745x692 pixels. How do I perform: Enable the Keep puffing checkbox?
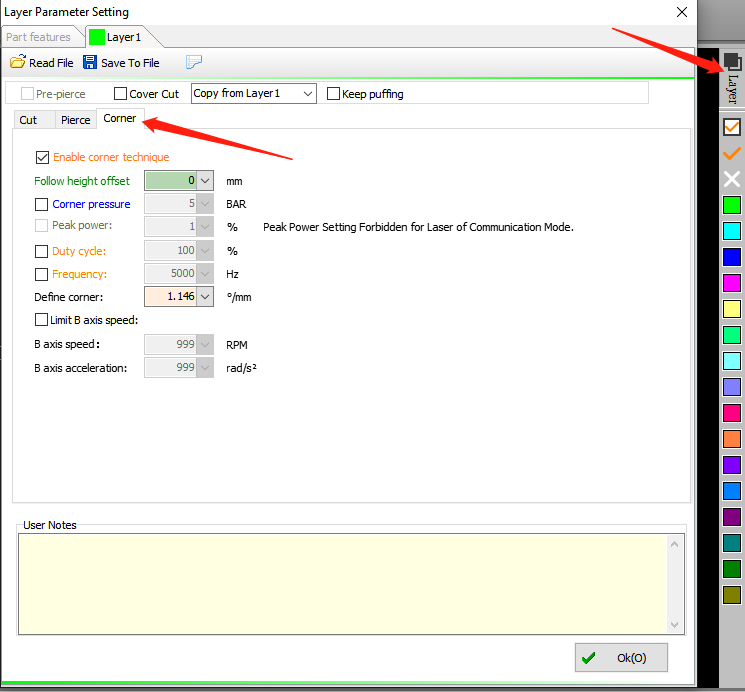click(x=334, y=94)
